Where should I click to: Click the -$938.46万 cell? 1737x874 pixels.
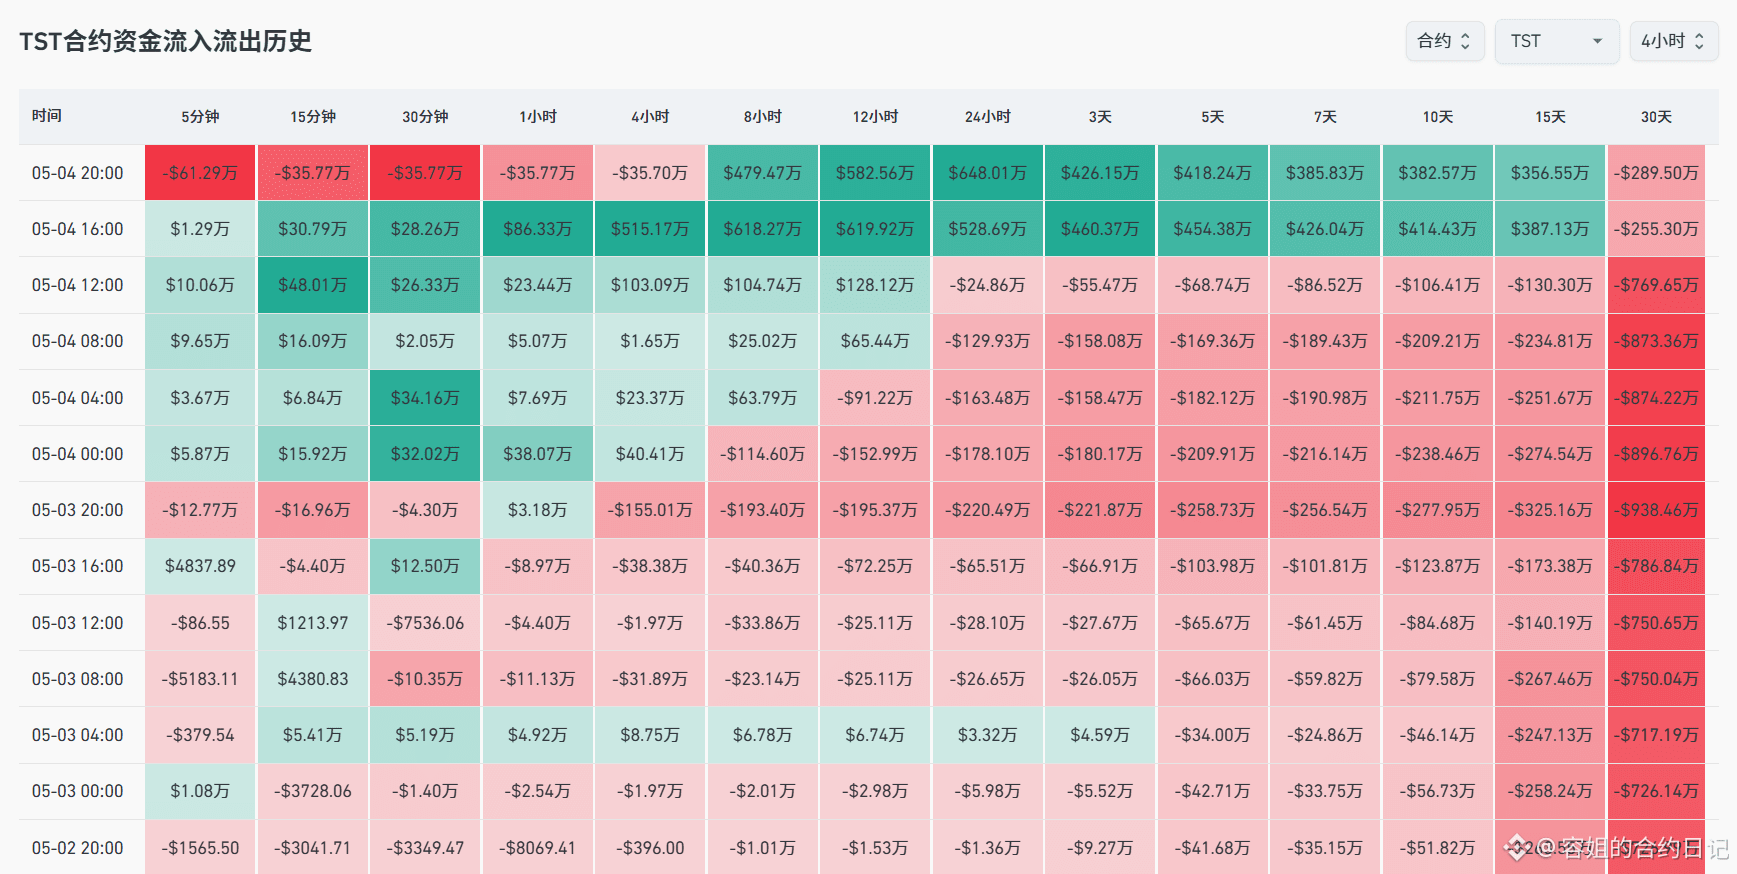point(1656,510)
